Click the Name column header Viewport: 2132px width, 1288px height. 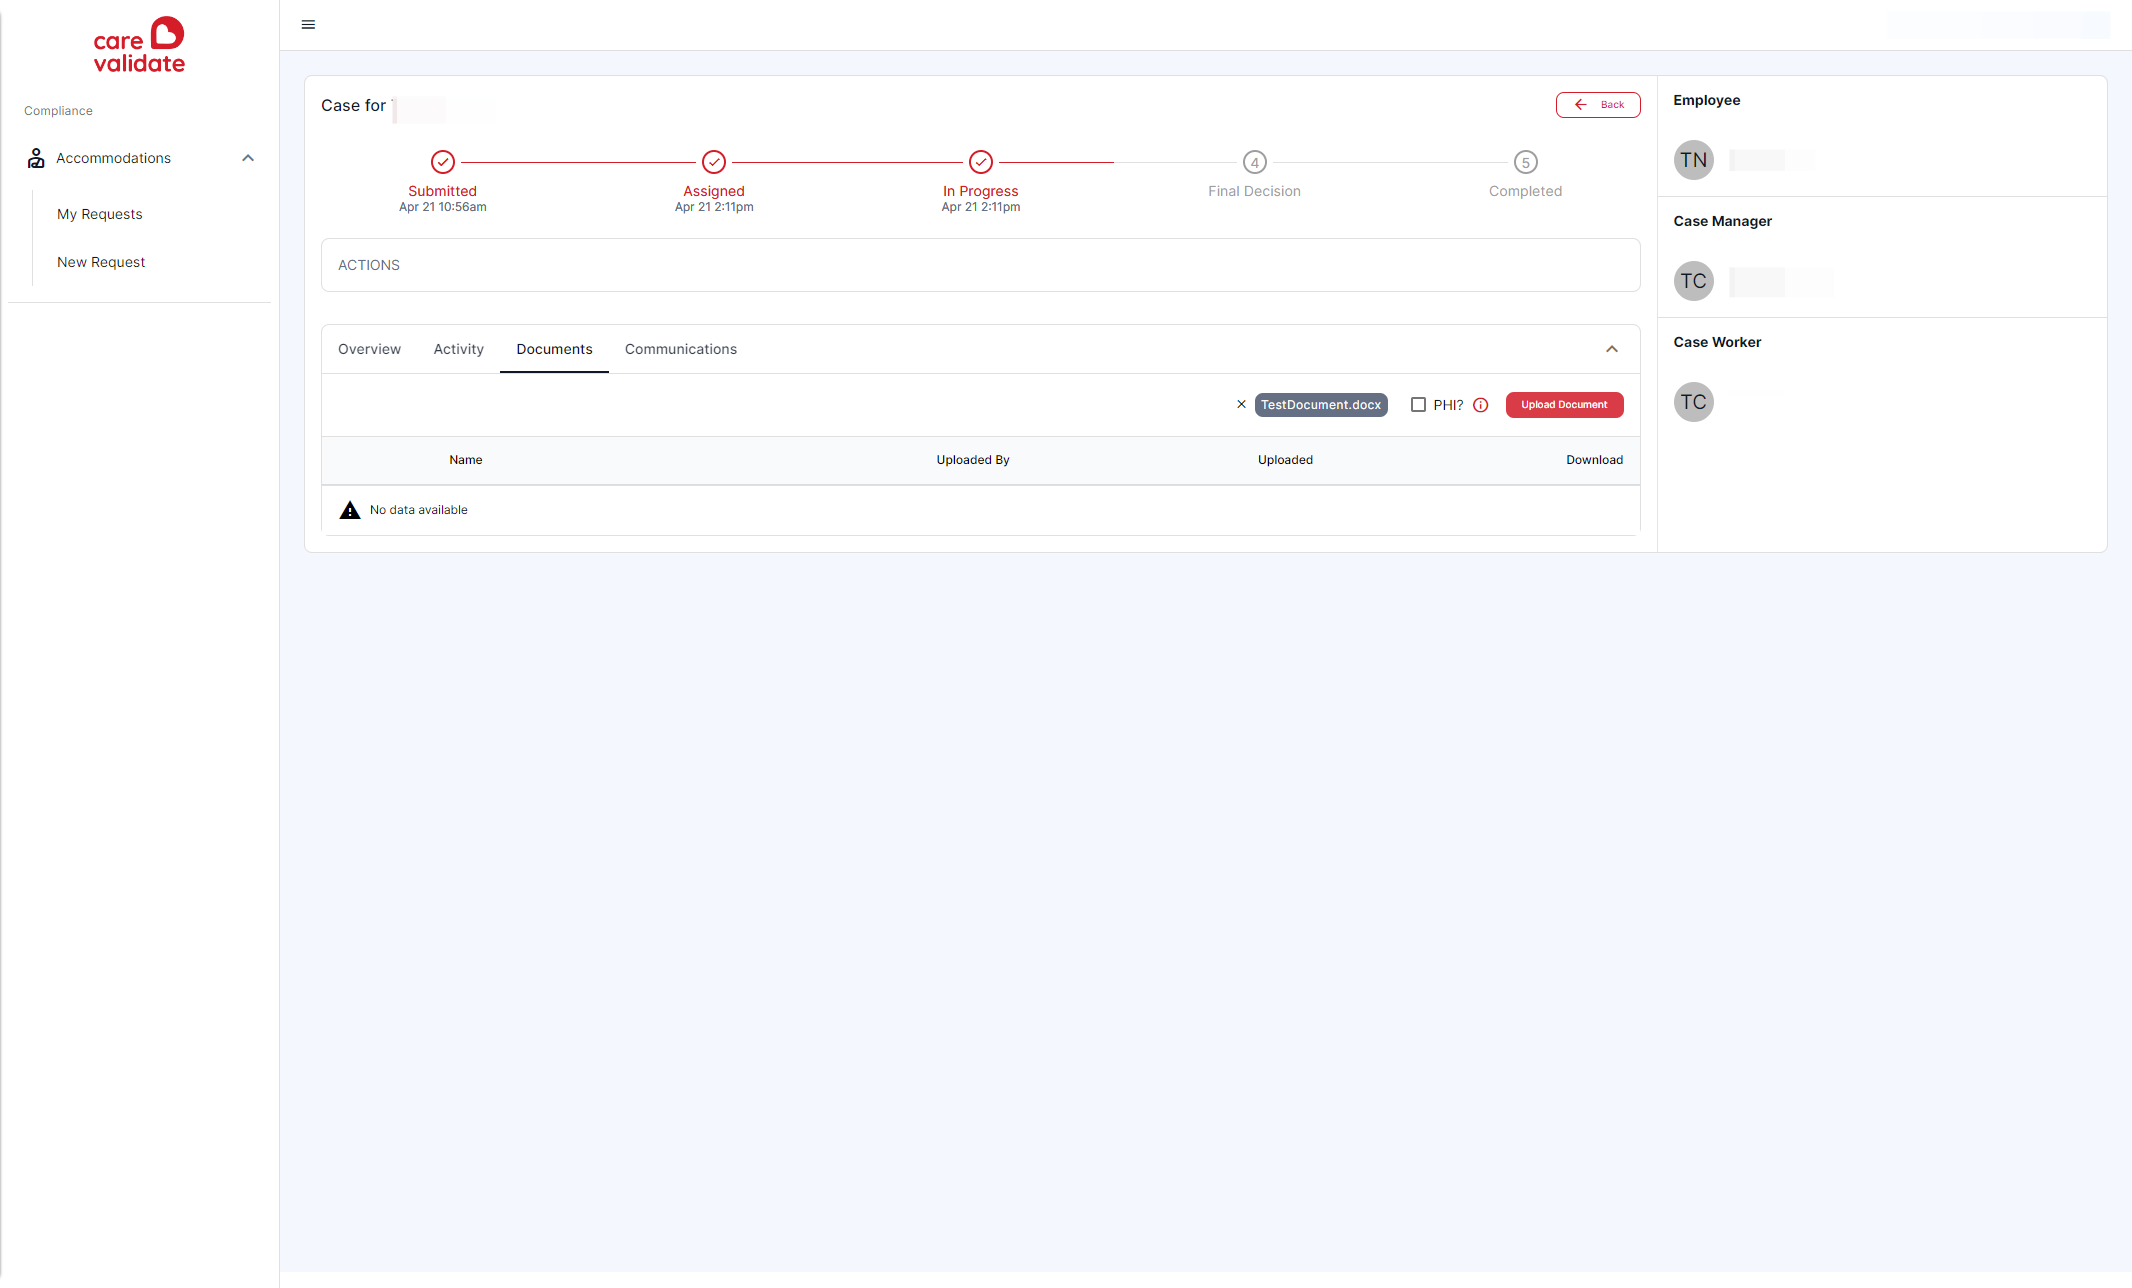(x=466, y=460)
